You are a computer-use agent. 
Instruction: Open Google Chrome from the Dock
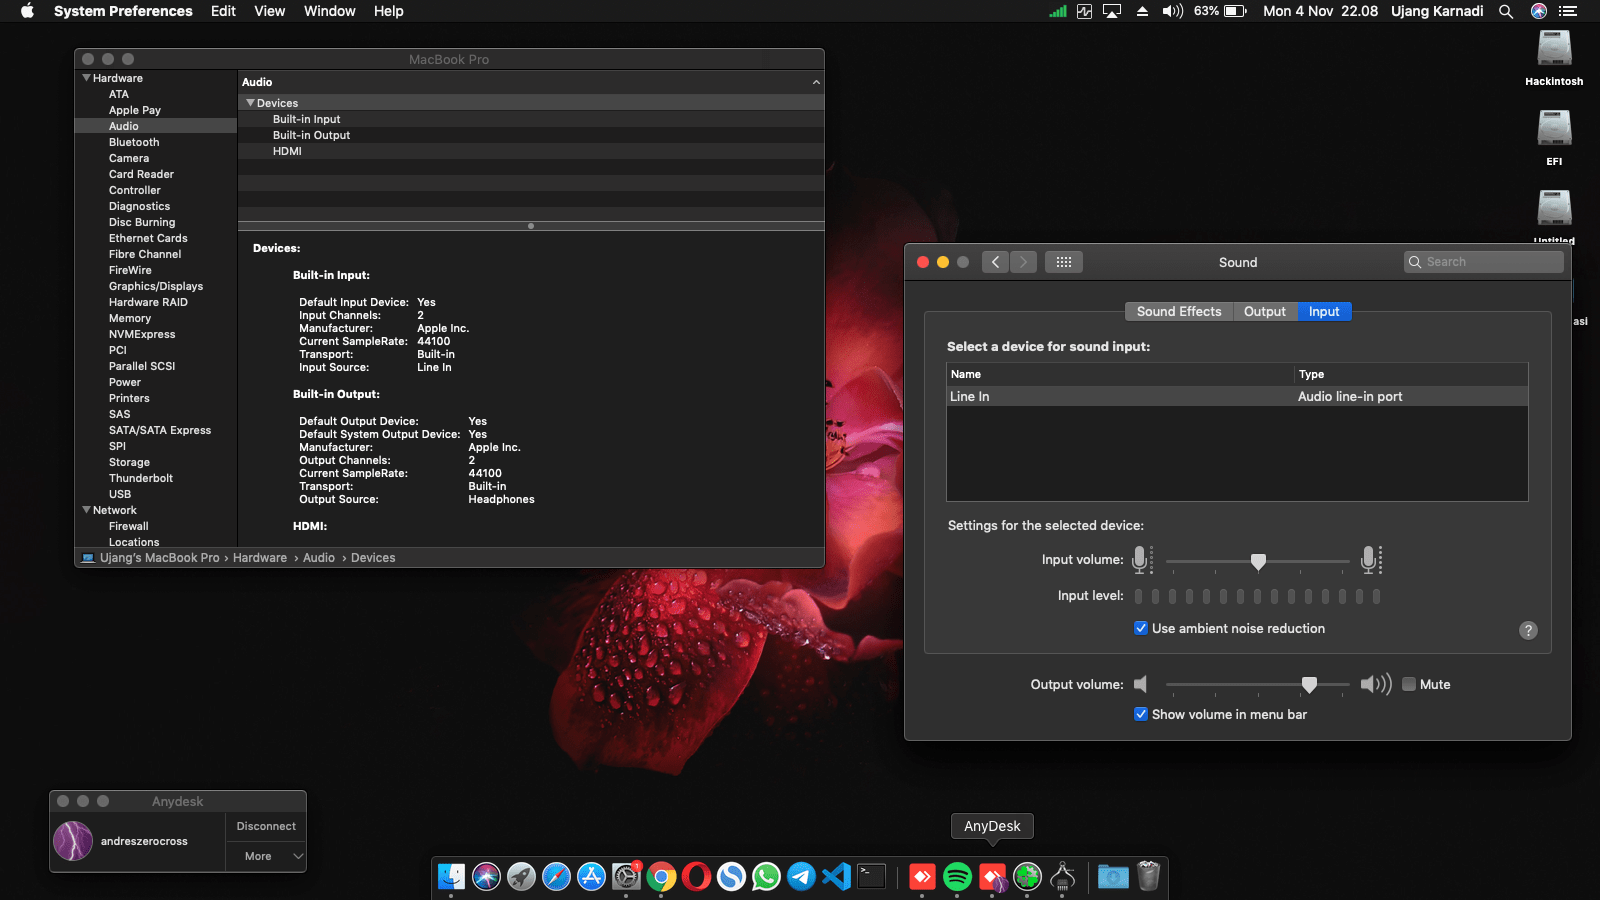[662, 877]
